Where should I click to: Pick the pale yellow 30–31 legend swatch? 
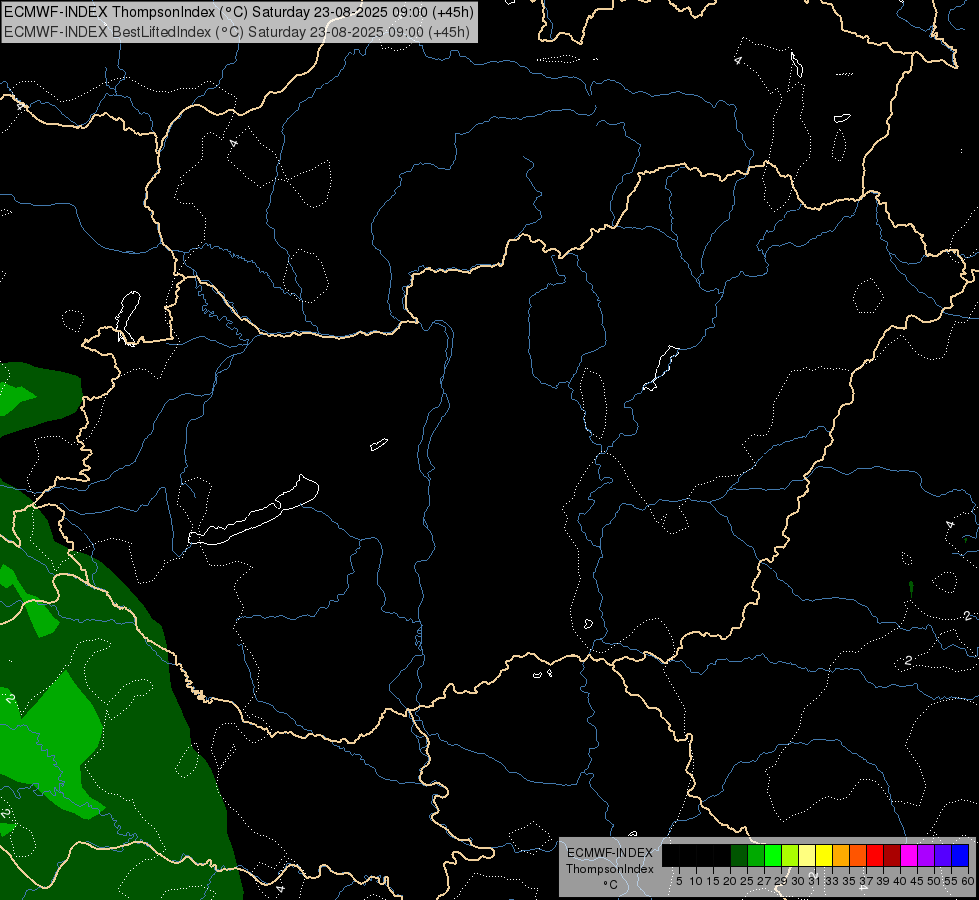(807, 855)
